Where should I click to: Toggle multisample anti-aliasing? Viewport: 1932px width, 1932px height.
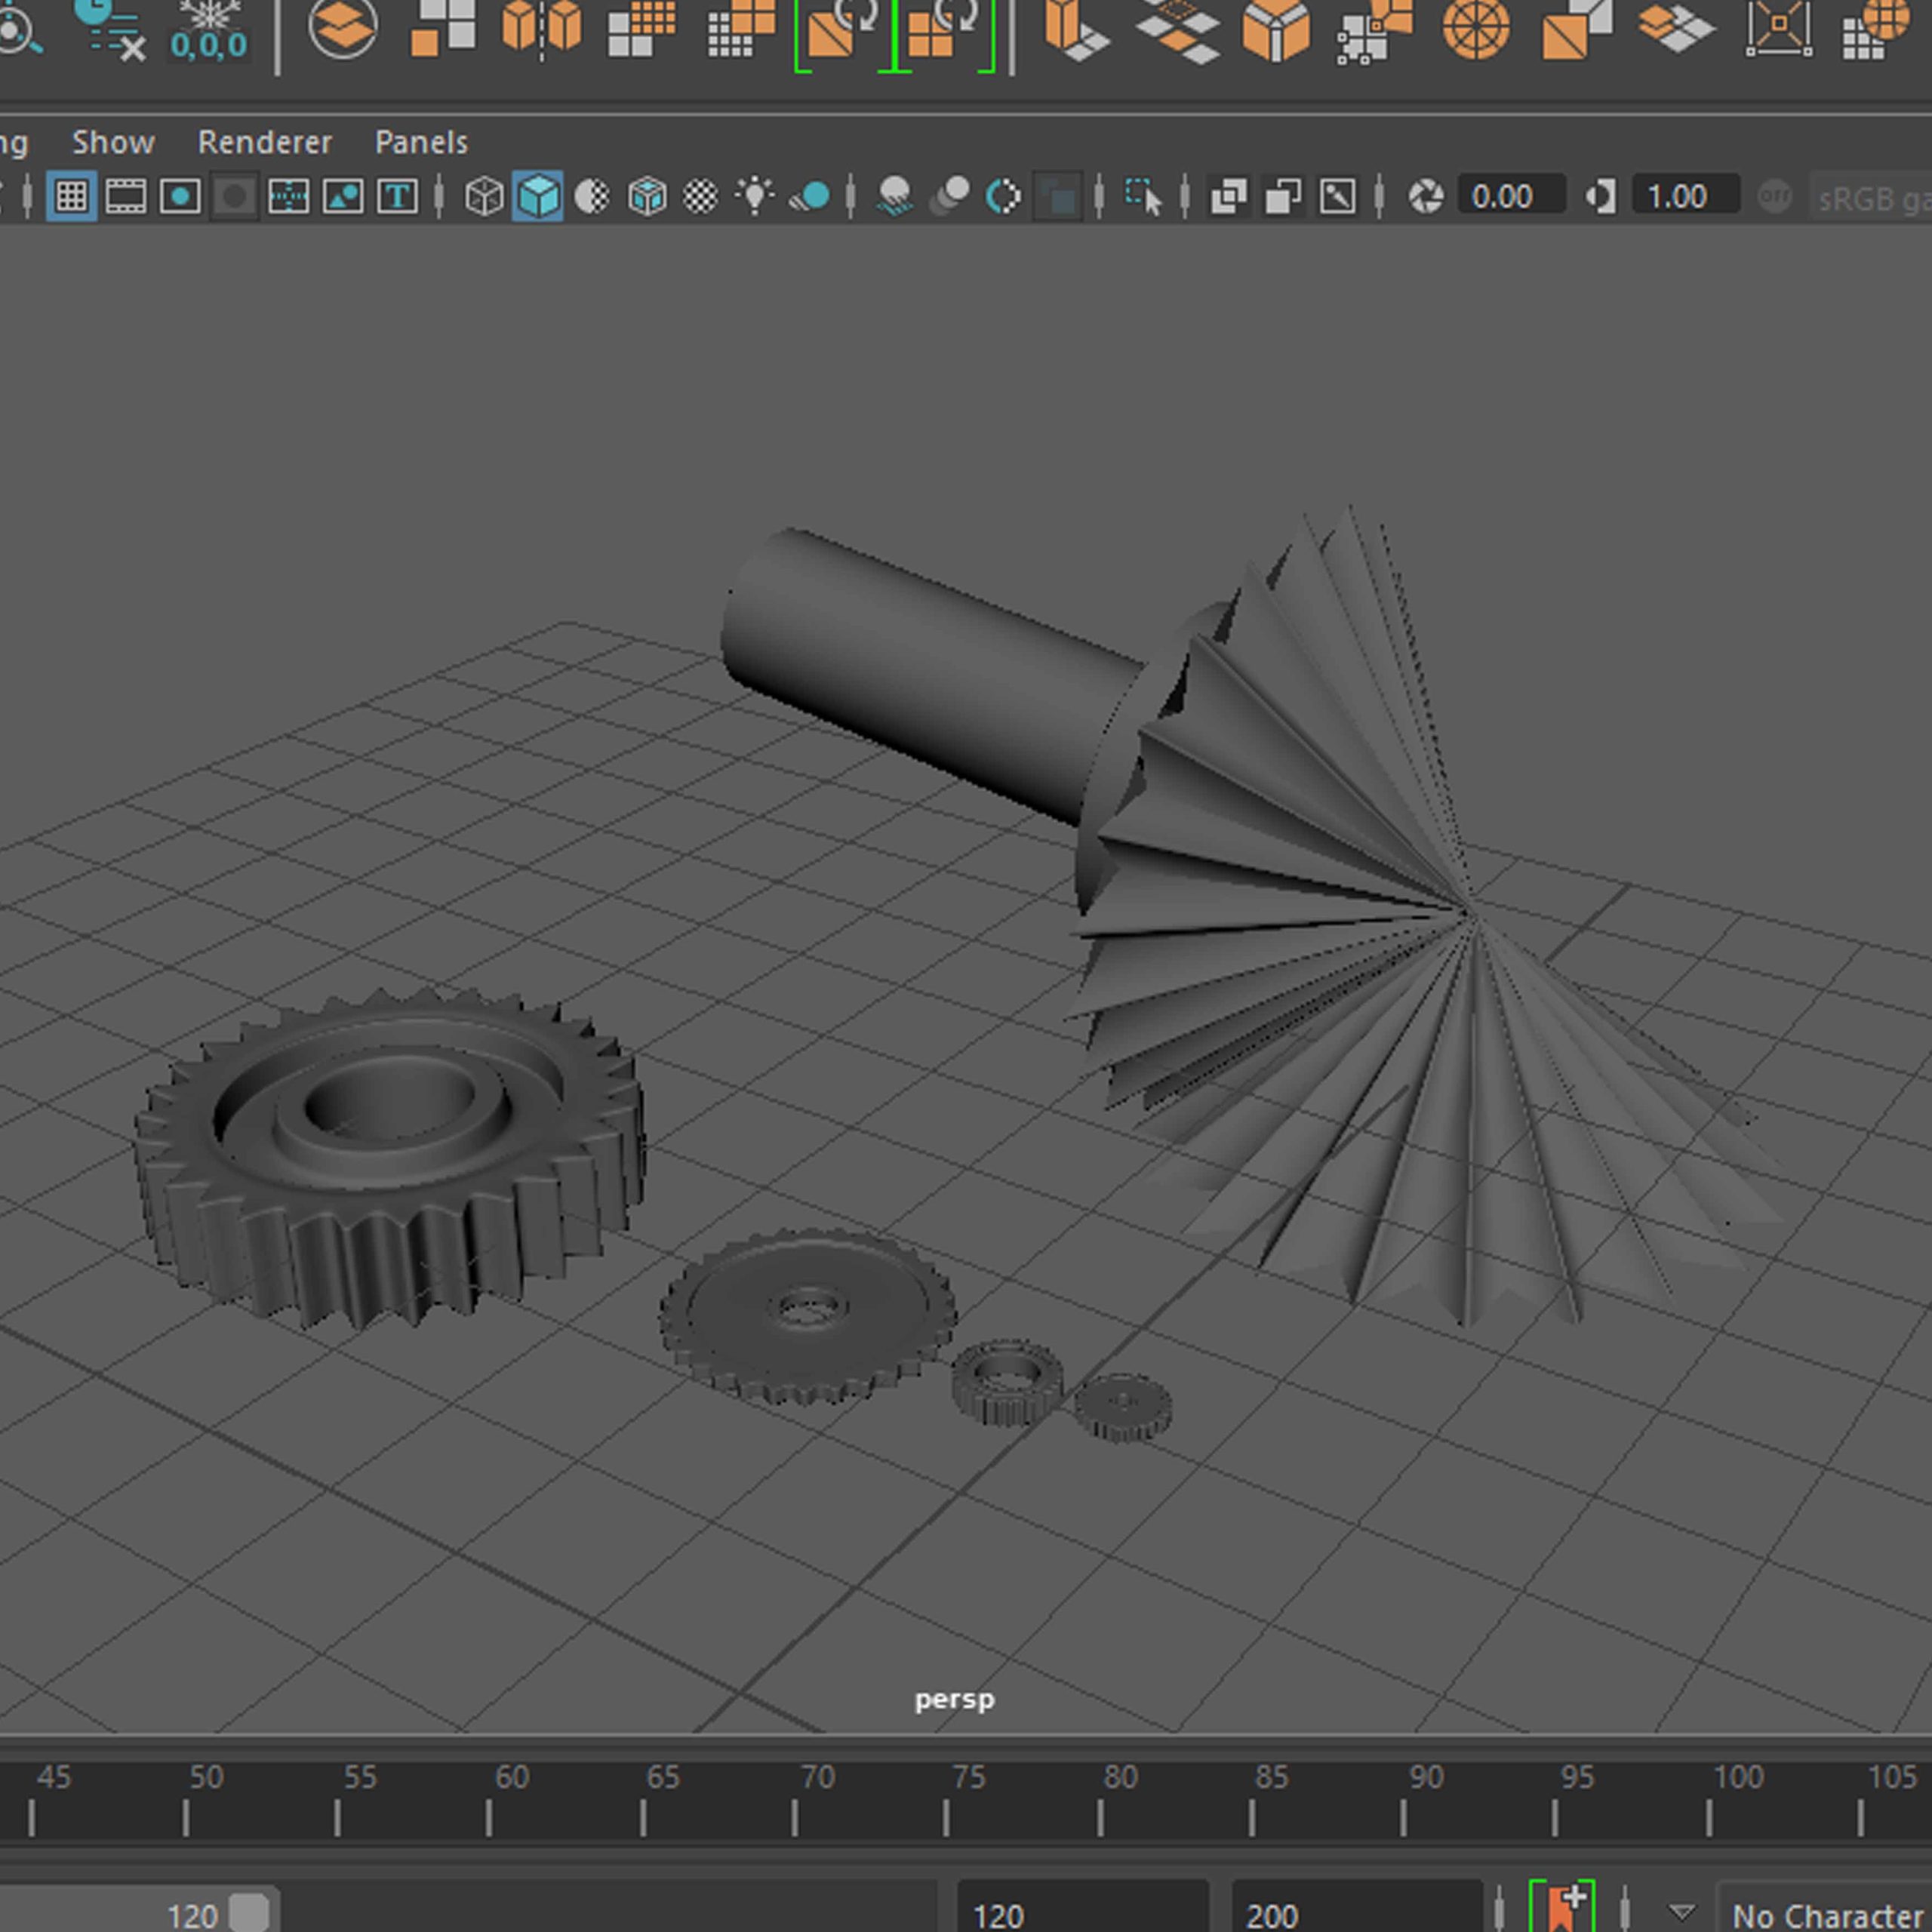pyautogui.click(x=1003, y=196)
